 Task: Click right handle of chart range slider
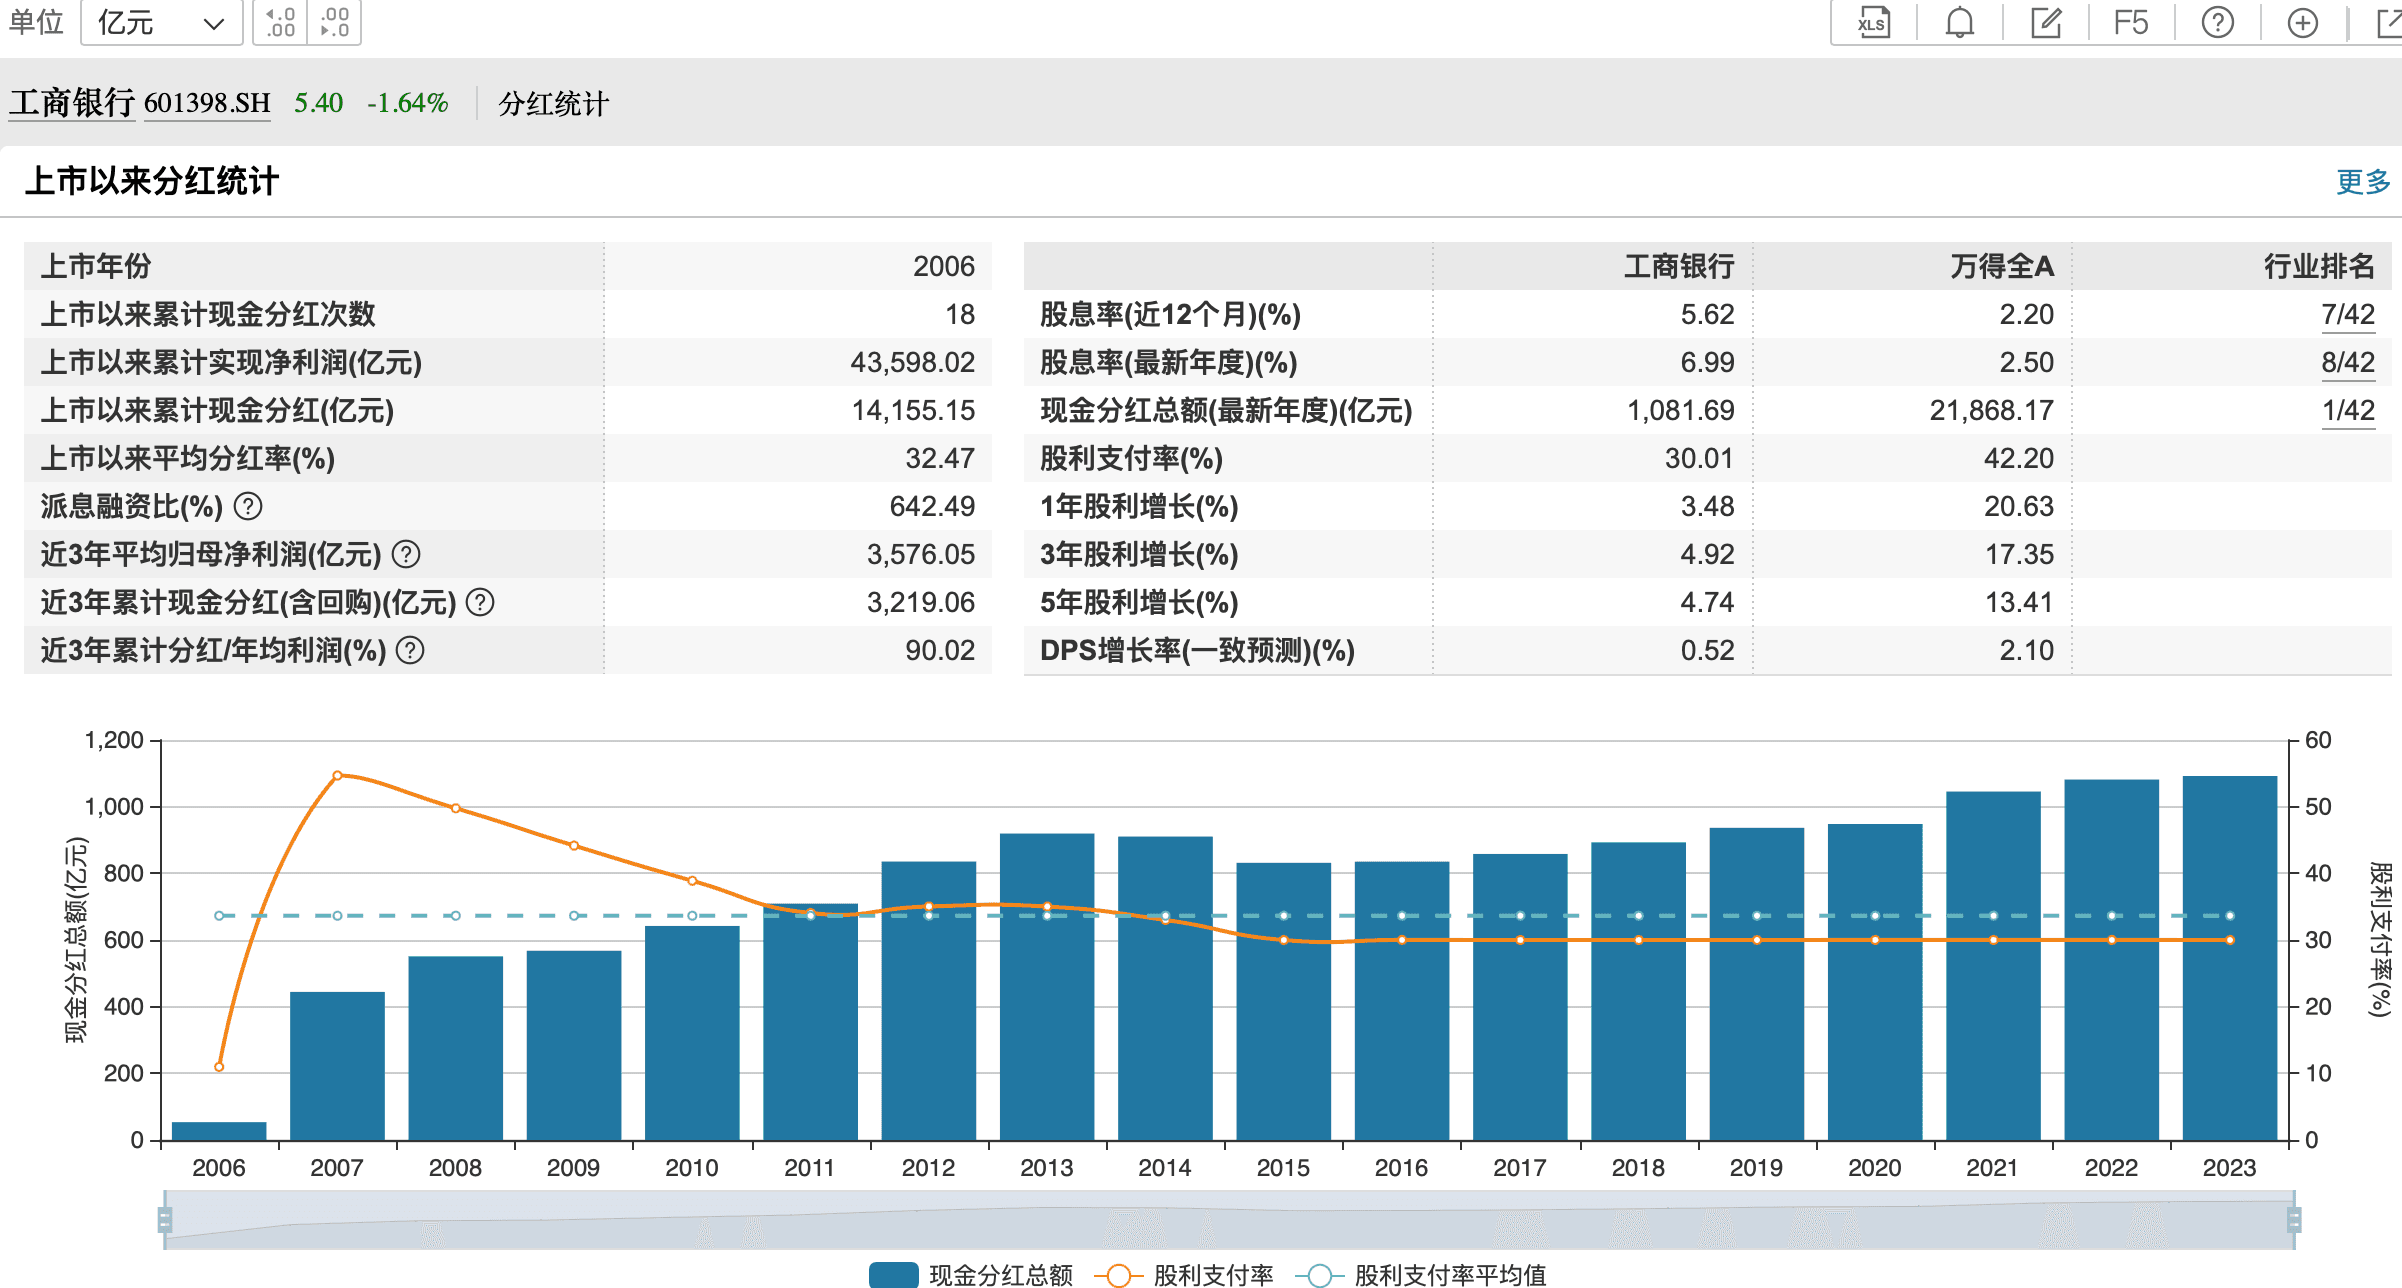point(2294,1220)
